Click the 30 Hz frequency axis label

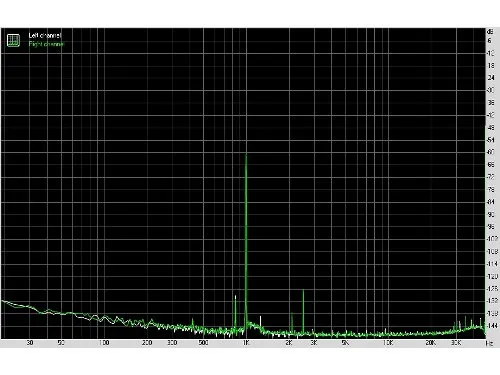(30, 343)
